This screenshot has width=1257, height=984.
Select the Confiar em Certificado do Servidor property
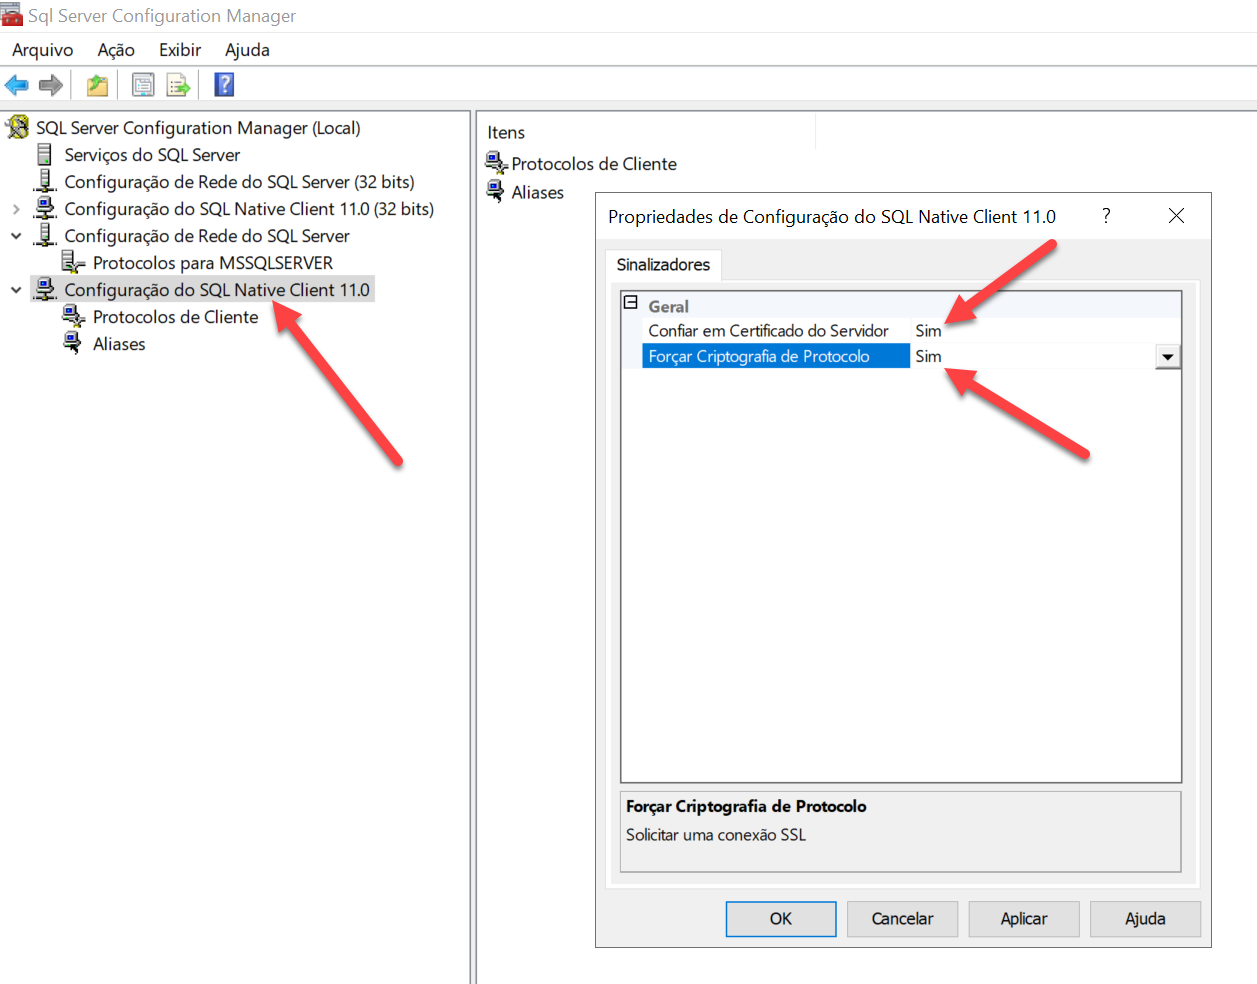point(768,331)
